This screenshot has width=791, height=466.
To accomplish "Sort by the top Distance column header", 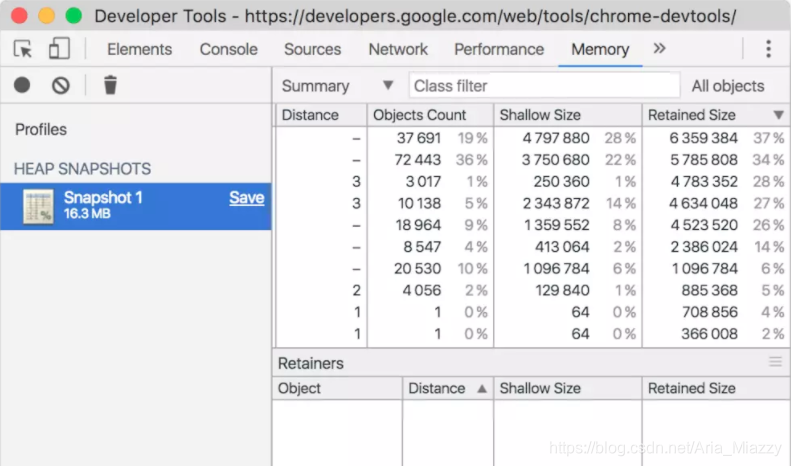I will click(321, 115).
